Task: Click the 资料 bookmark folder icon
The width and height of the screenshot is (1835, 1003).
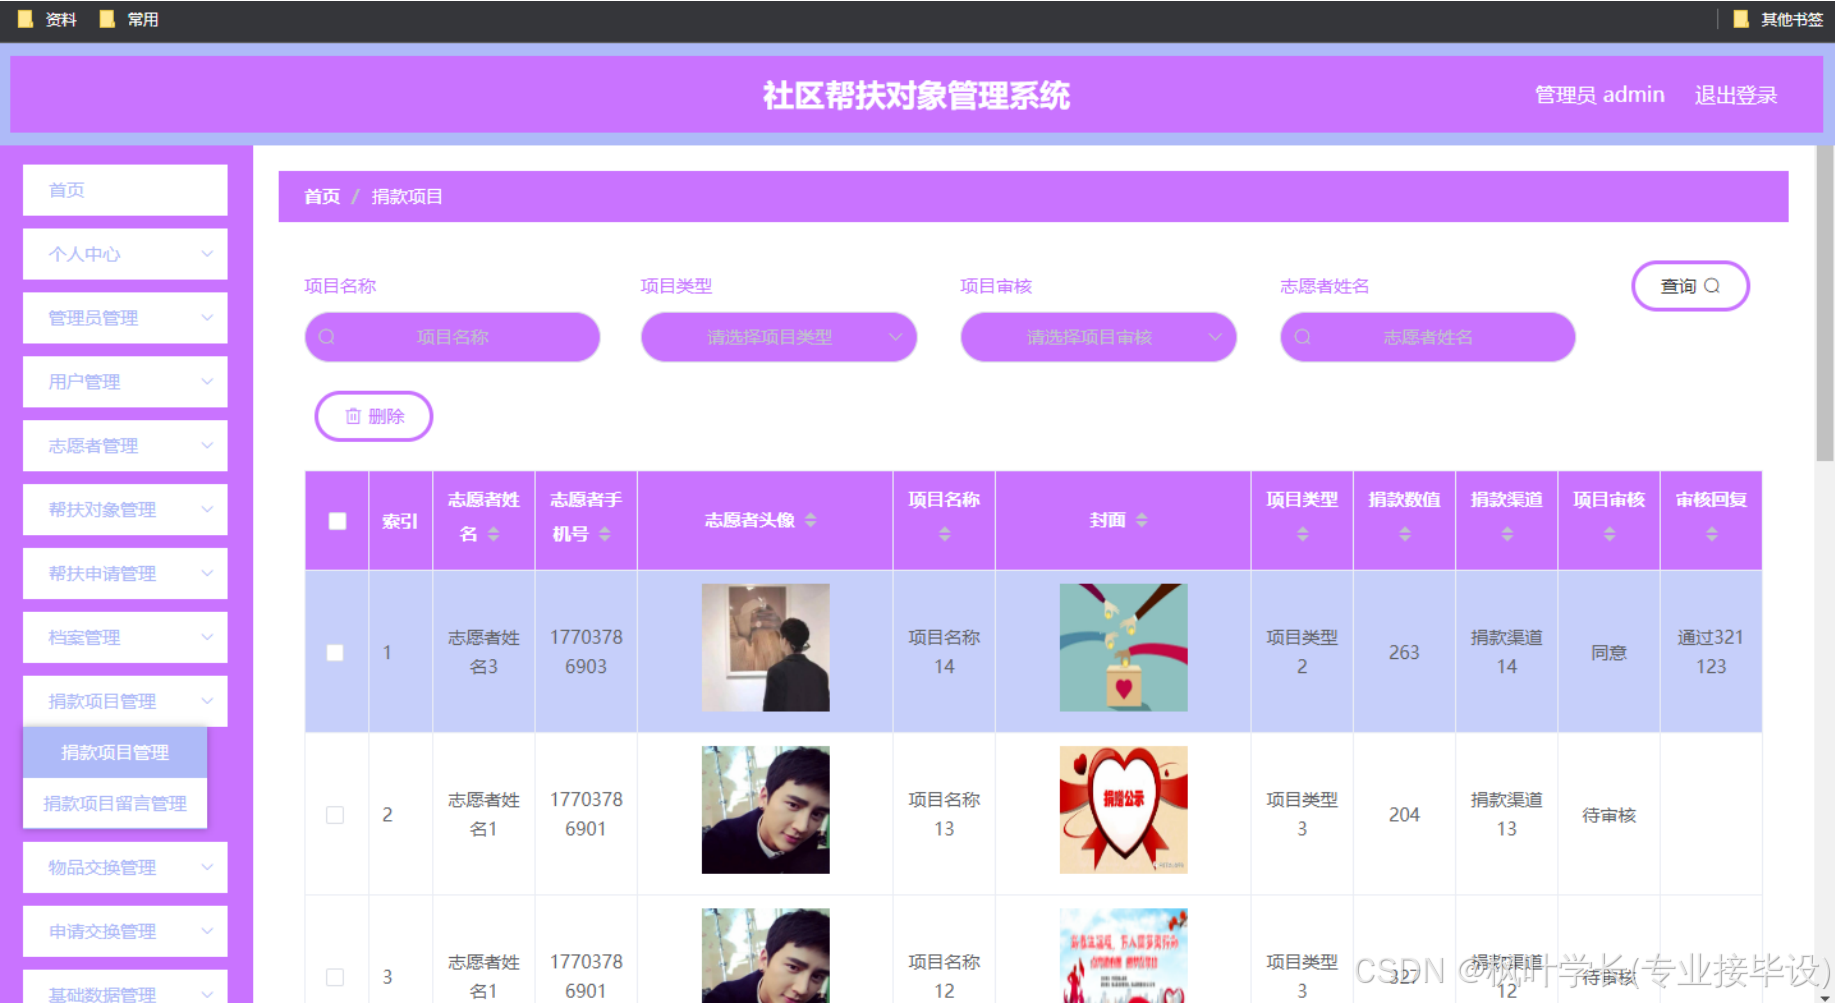Action: coord(26,19)
